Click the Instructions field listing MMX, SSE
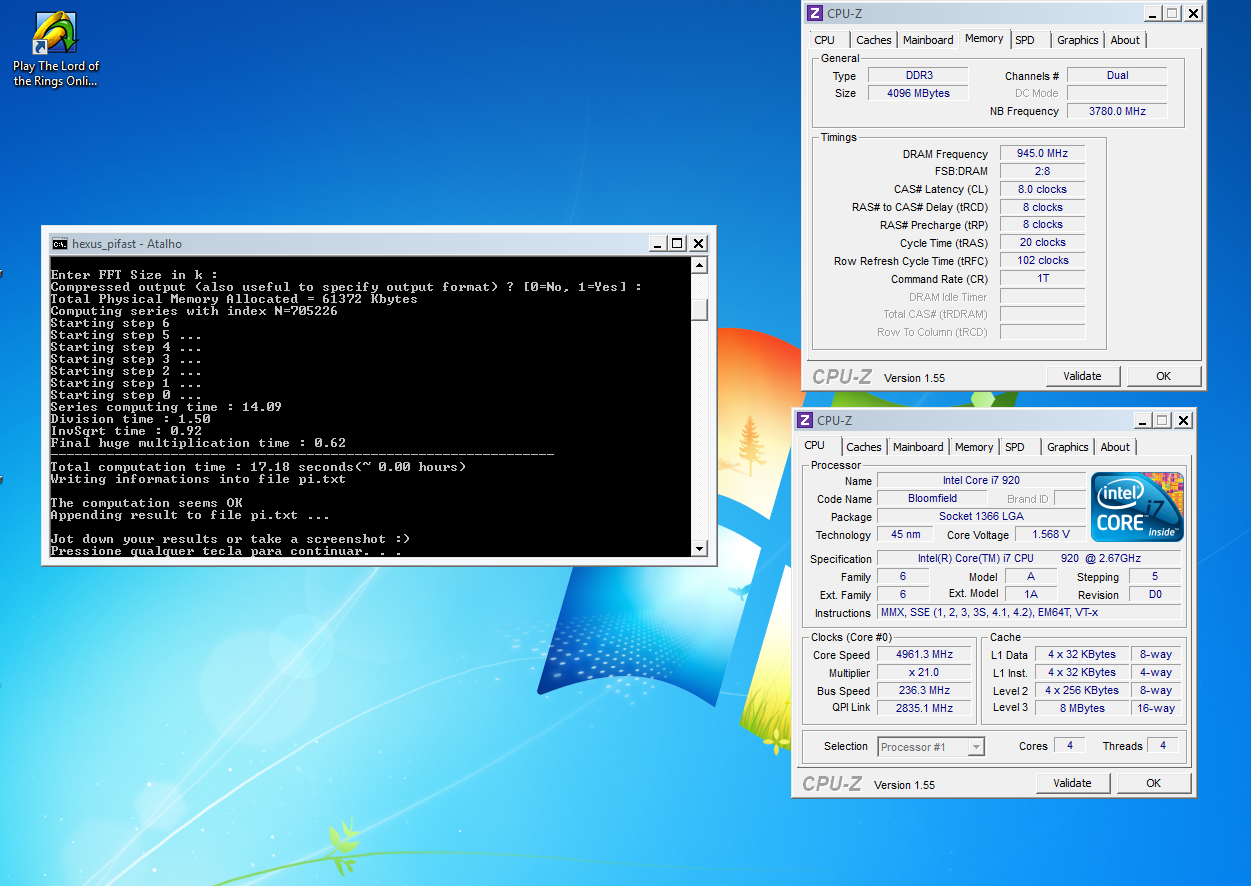The height and width of the screenshot is (886, 1251). pos(1029,612)
